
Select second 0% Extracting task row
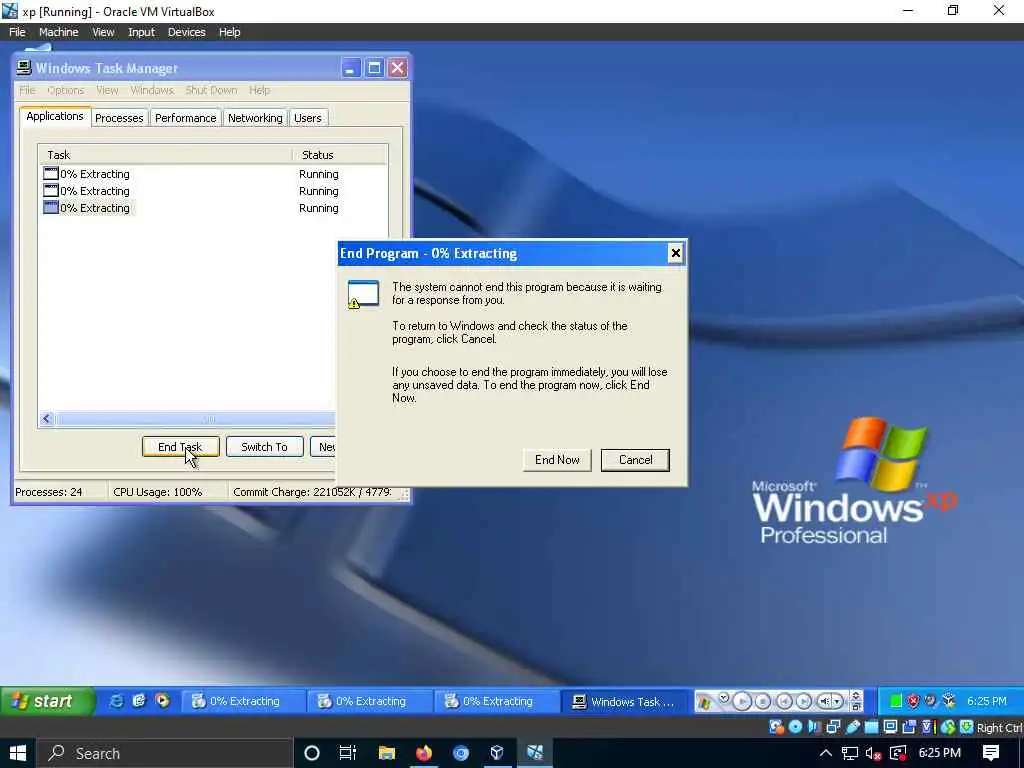212,191
